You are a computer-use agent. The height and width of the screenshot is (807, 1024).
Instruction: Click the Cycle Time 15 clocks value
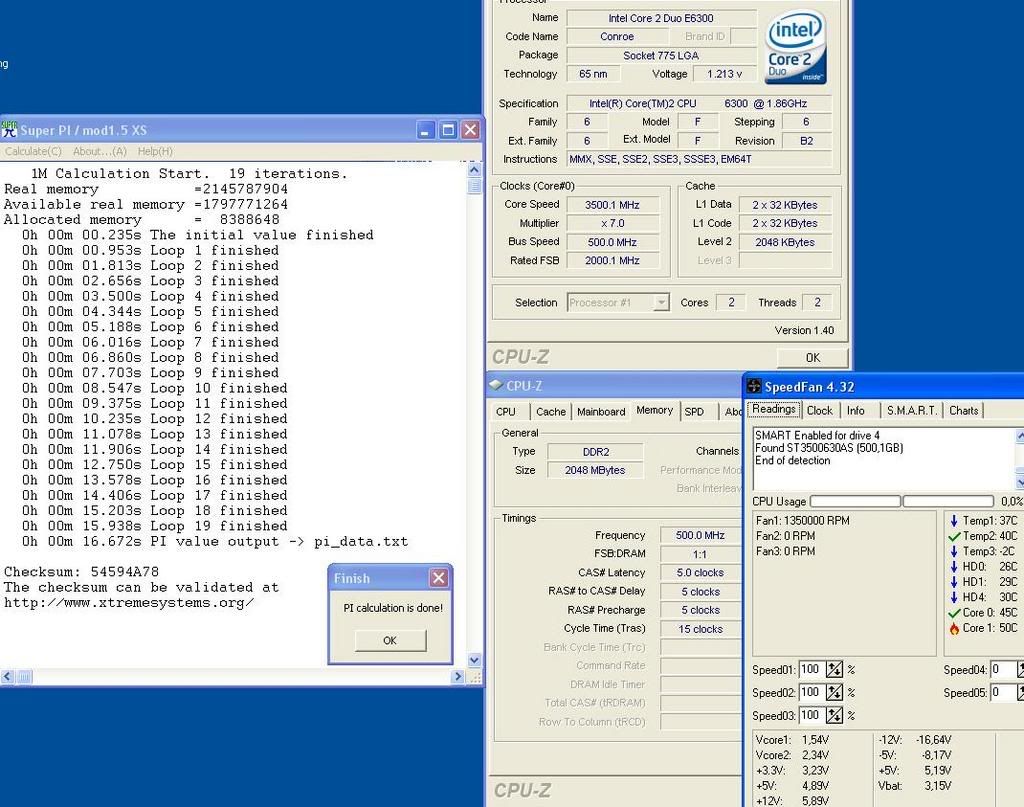[700, 629]
